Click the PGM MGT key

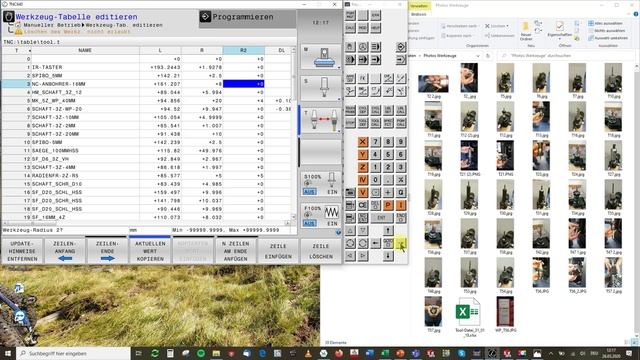350,16
